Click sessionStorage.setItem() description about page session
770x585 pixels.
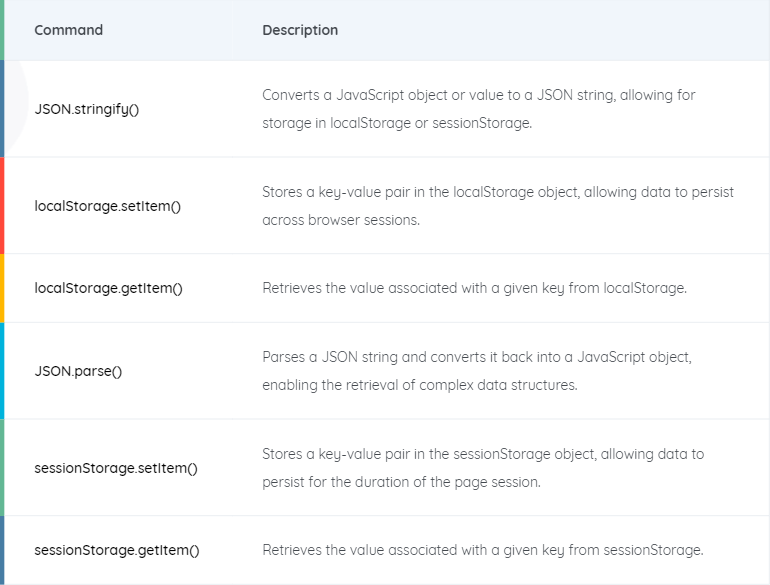coord(483,468)
